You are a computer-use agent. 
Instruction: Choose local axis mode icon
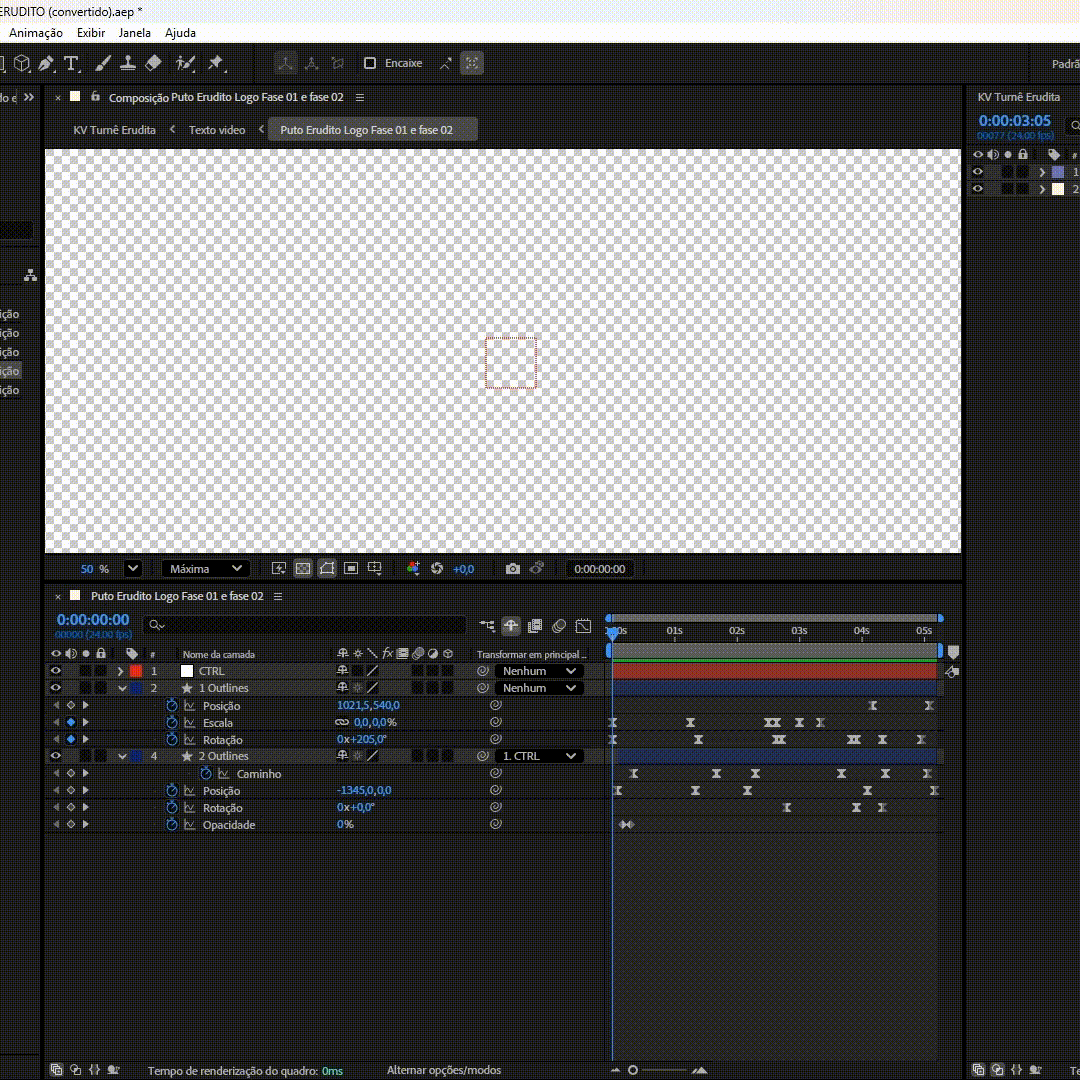coord(284,63)
